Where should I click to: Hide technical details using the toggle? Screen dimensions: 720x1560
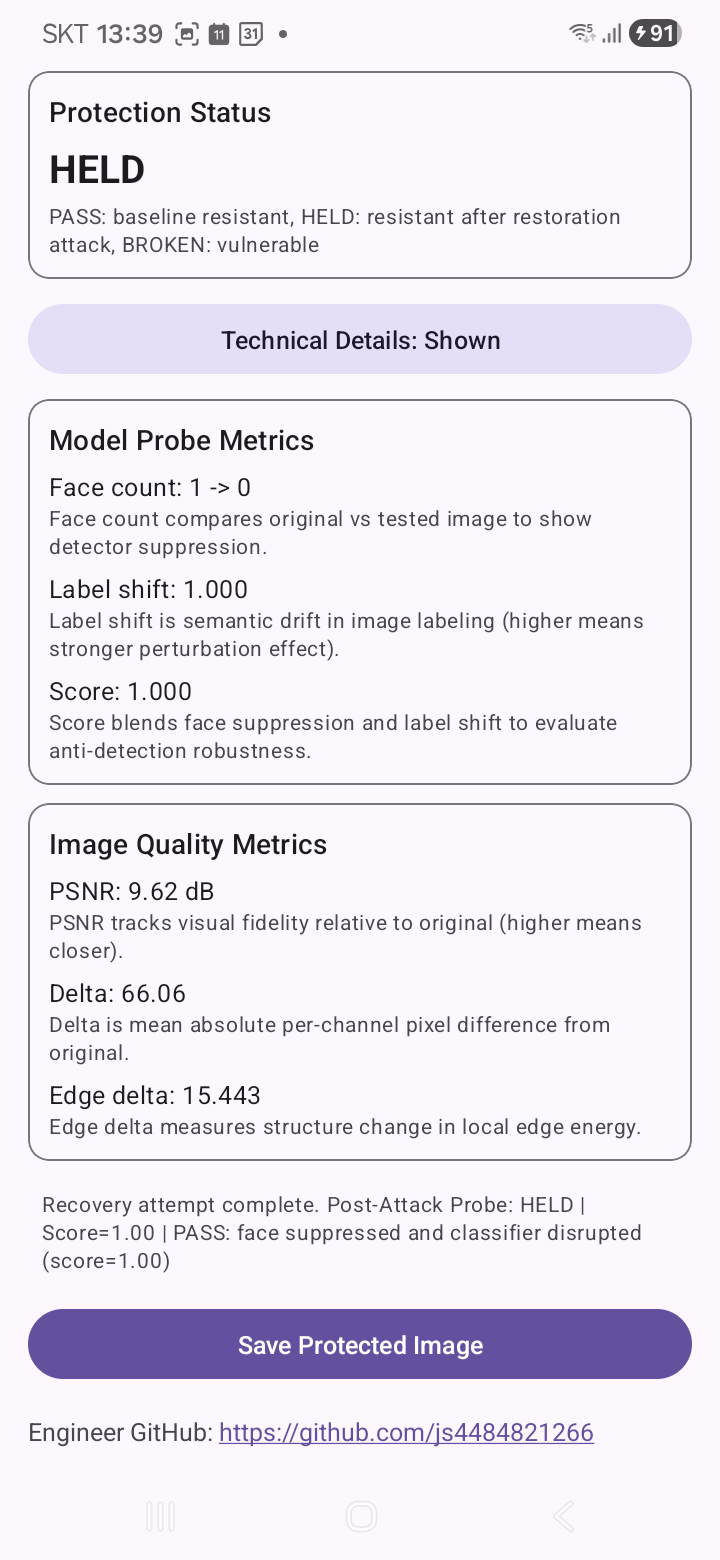[360, 340]
